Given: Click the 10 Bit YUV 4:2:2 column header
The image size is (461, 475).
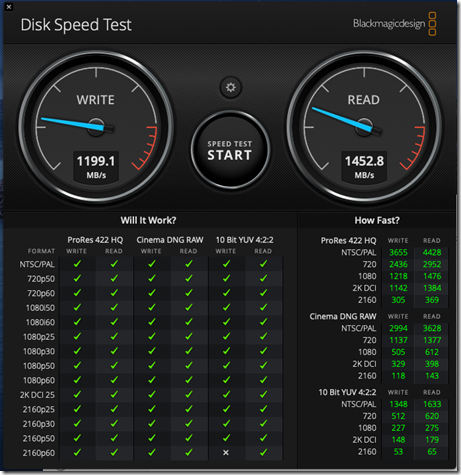Looking at the screenshot, I should (x=244, y=240).
